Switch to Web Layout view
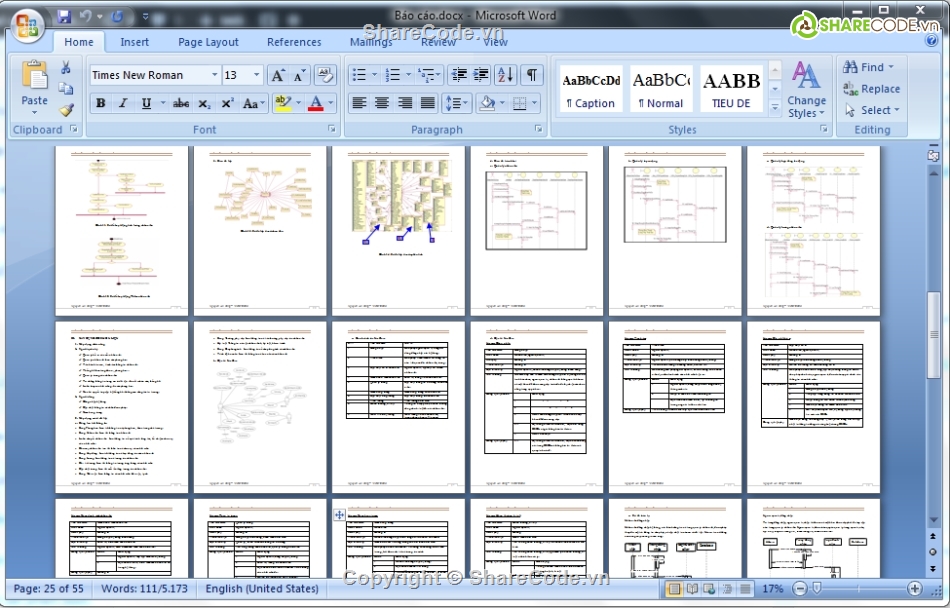 (709, 589)
